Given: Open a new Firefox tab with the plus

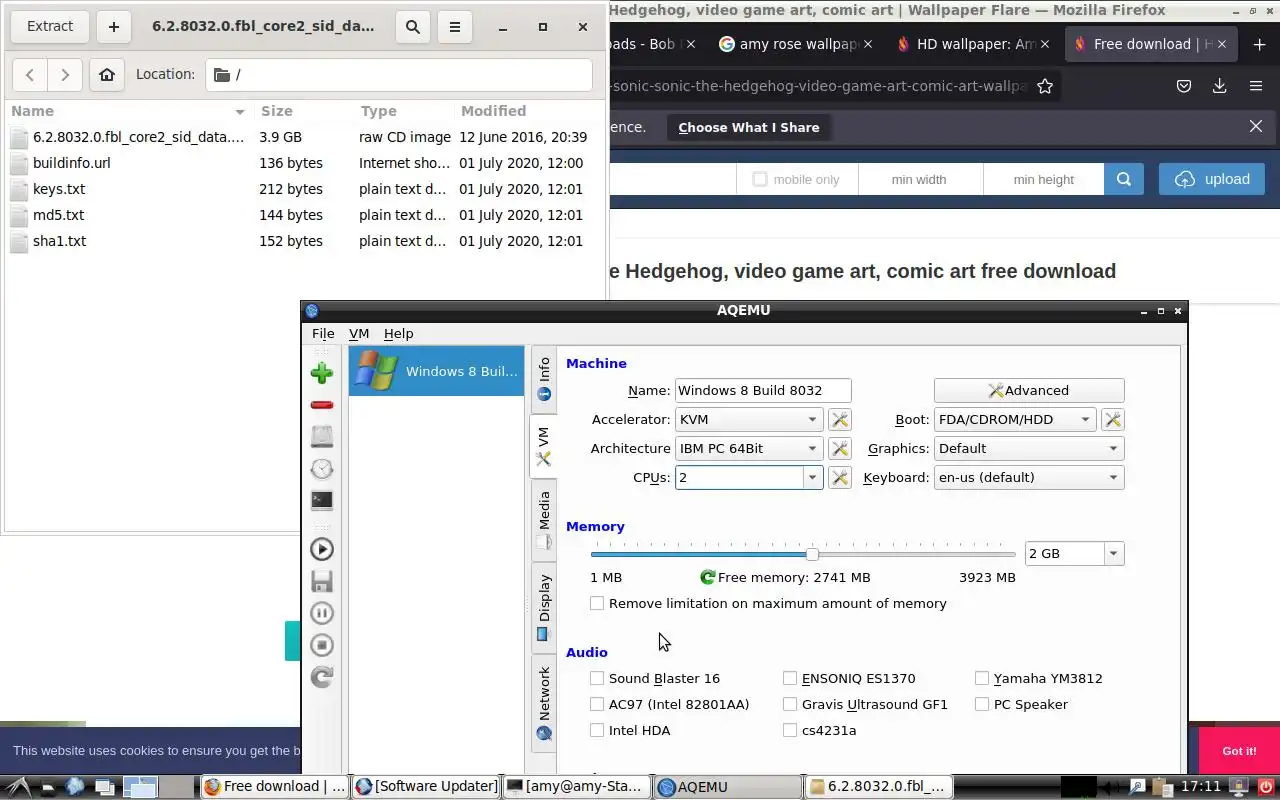Looking at the screenshot, I should [1258, 44].
